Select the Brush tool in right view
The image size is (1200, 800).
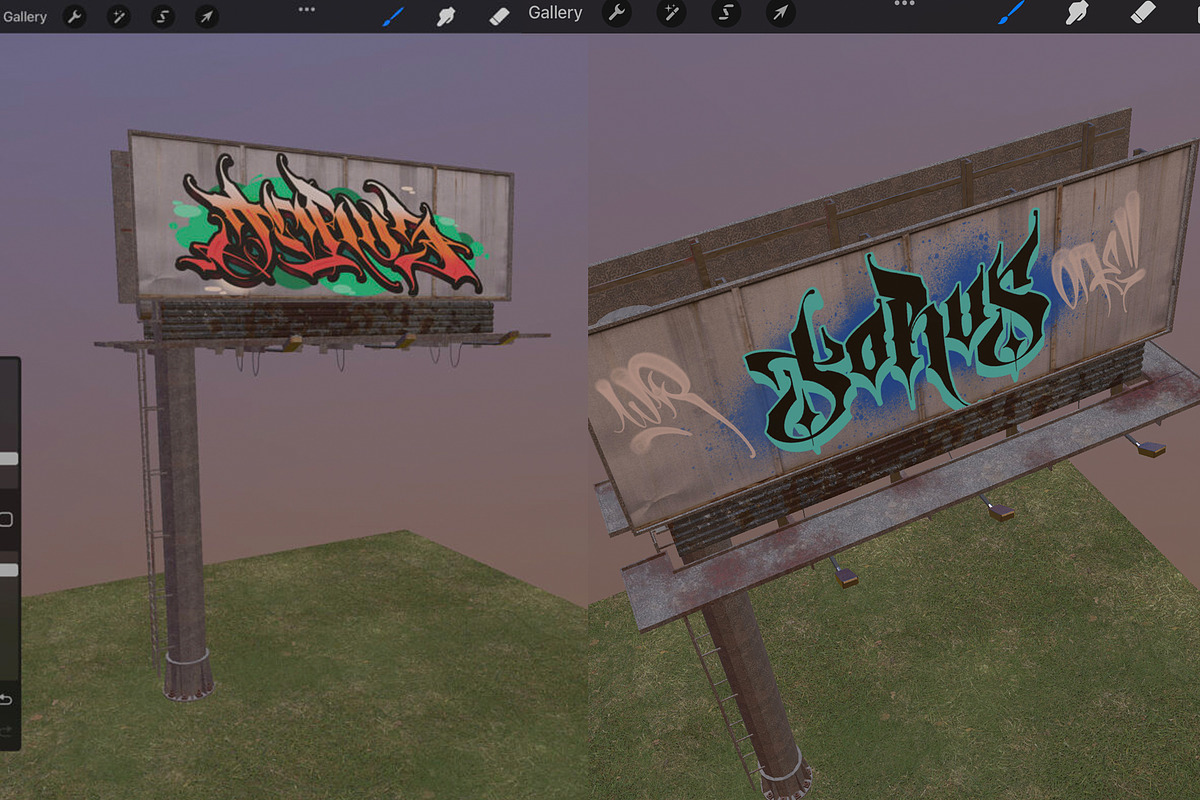click(x=1011, y=12)
